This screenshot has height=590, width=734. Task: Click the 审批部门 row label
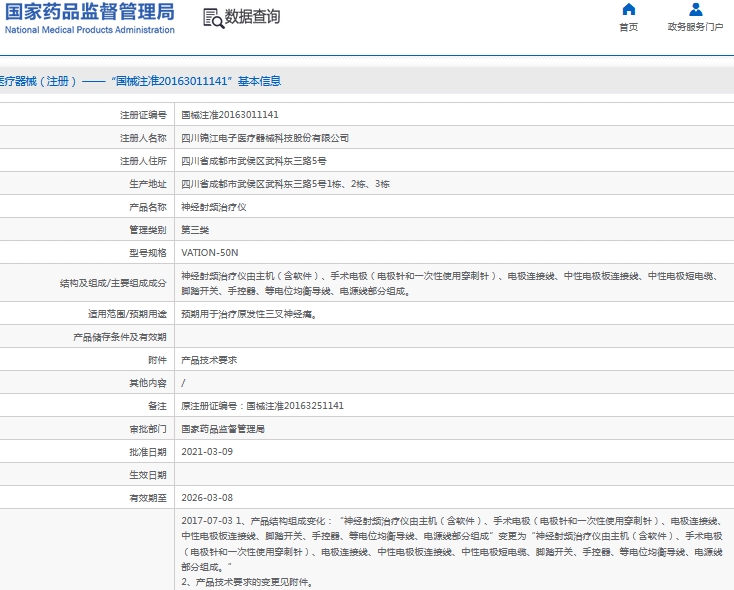[148, 429]
